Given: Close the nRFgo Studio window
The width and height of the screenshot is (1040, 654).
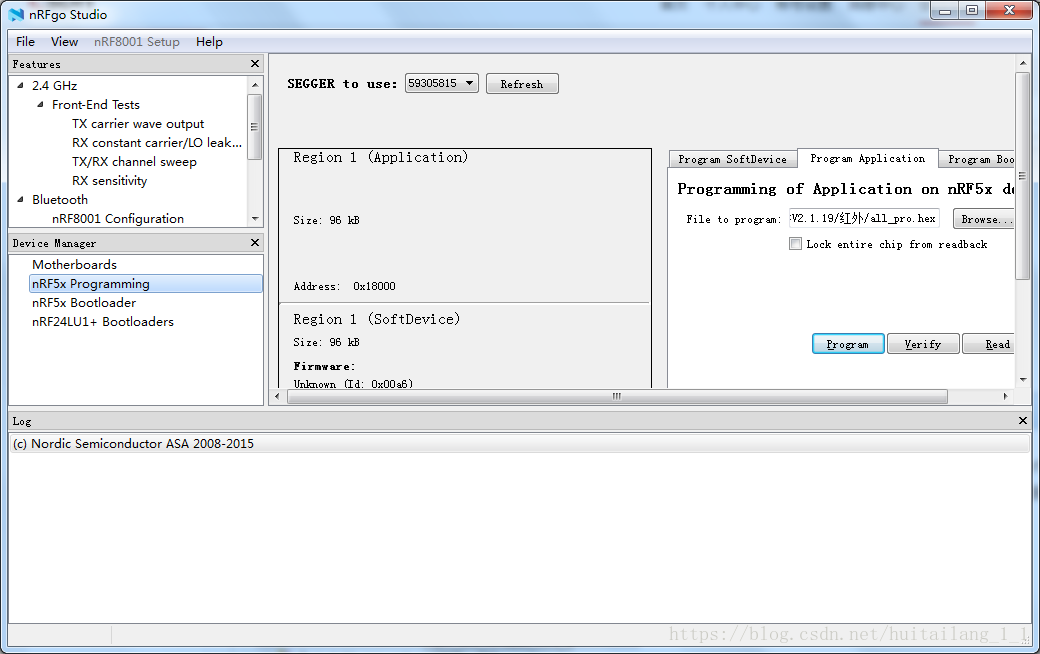Looking at the screenshot, I should tap(1009, 10).
